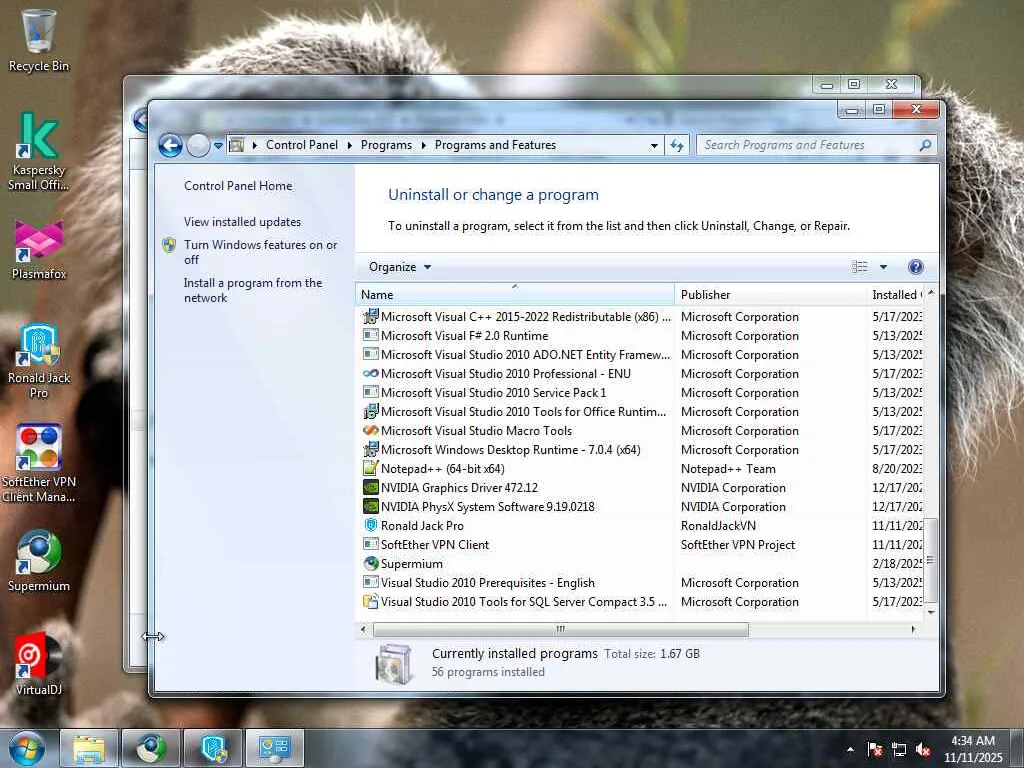Screen dimensions: 1024x768
Task: Launch Supermium desktop shortcut
Action: coord(39,560)
